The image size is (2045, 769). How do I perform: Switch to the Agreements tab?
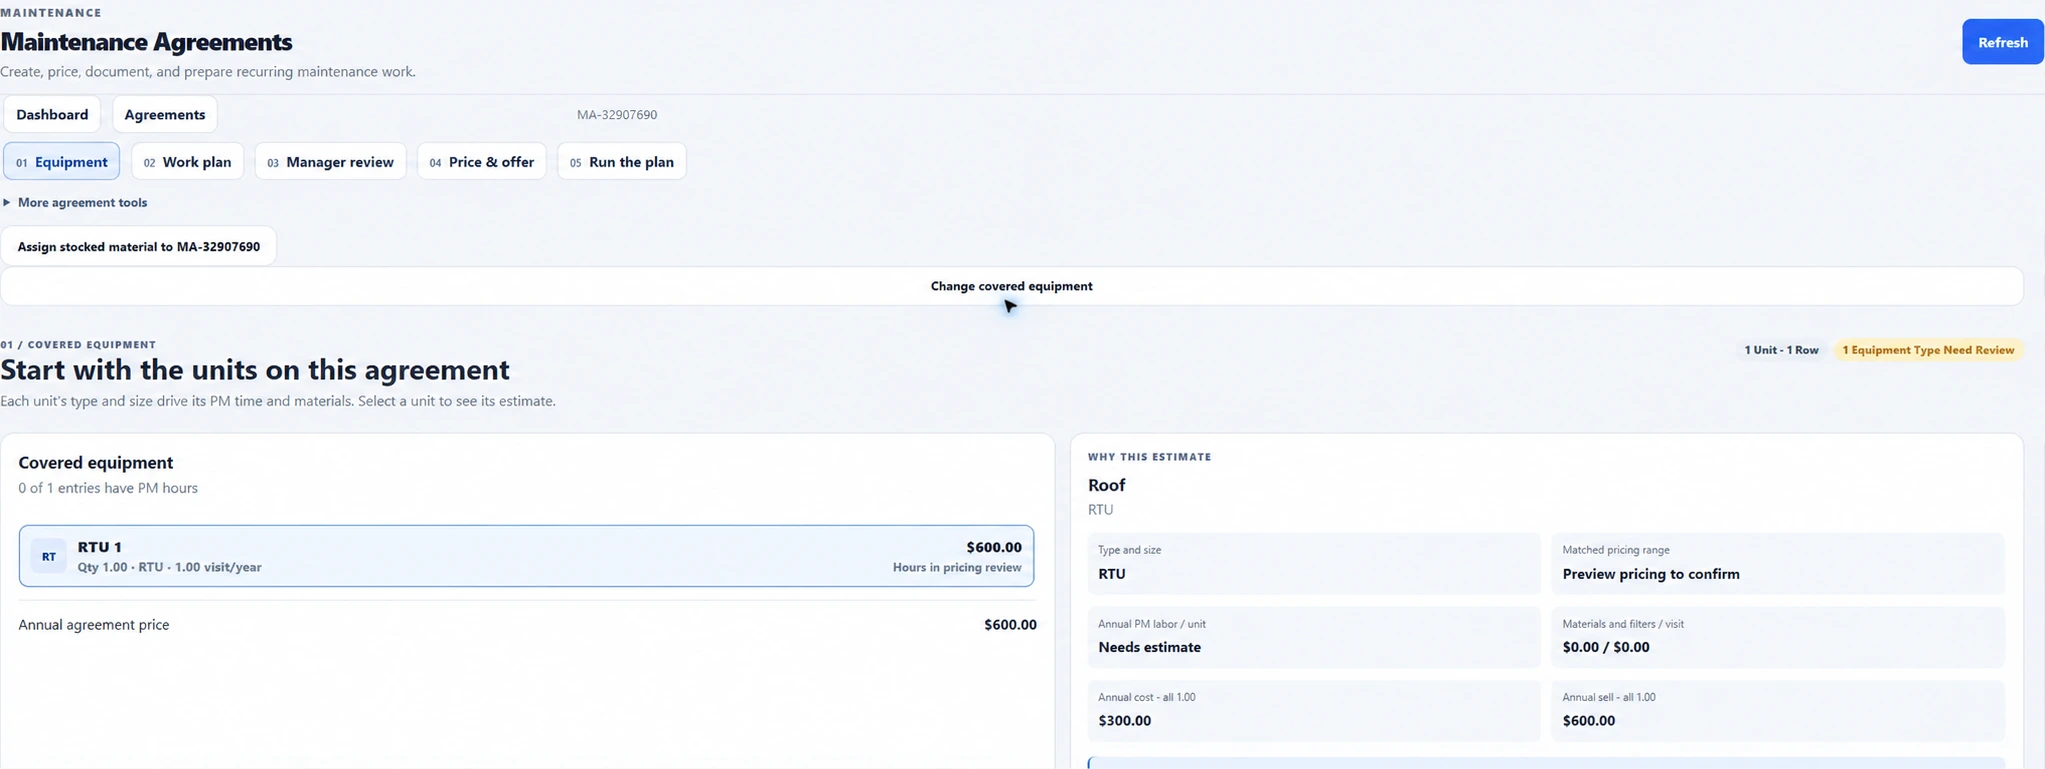tap(165, 114)
